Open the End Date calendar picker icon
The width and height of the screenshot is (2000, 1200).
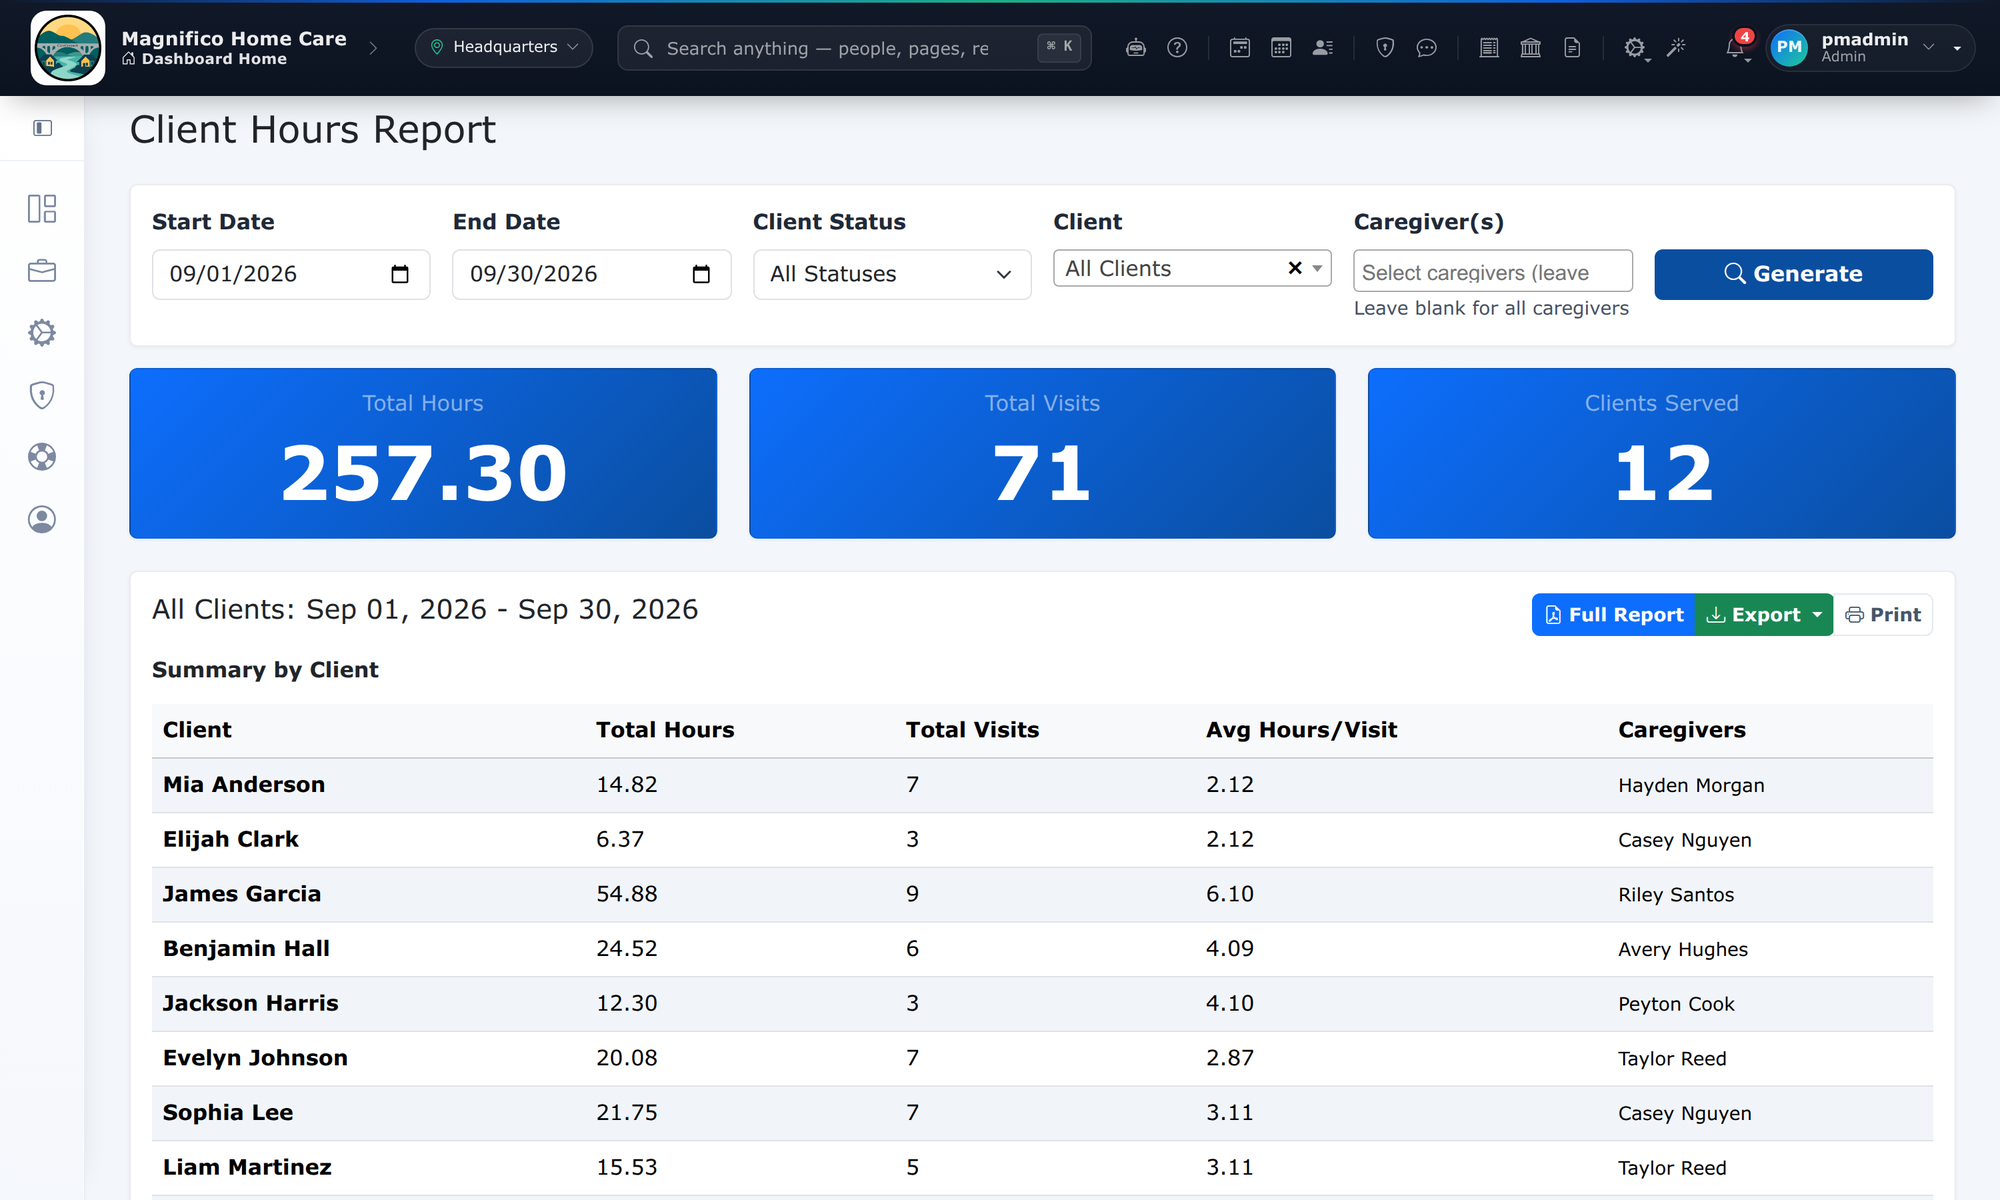[701, 274]
